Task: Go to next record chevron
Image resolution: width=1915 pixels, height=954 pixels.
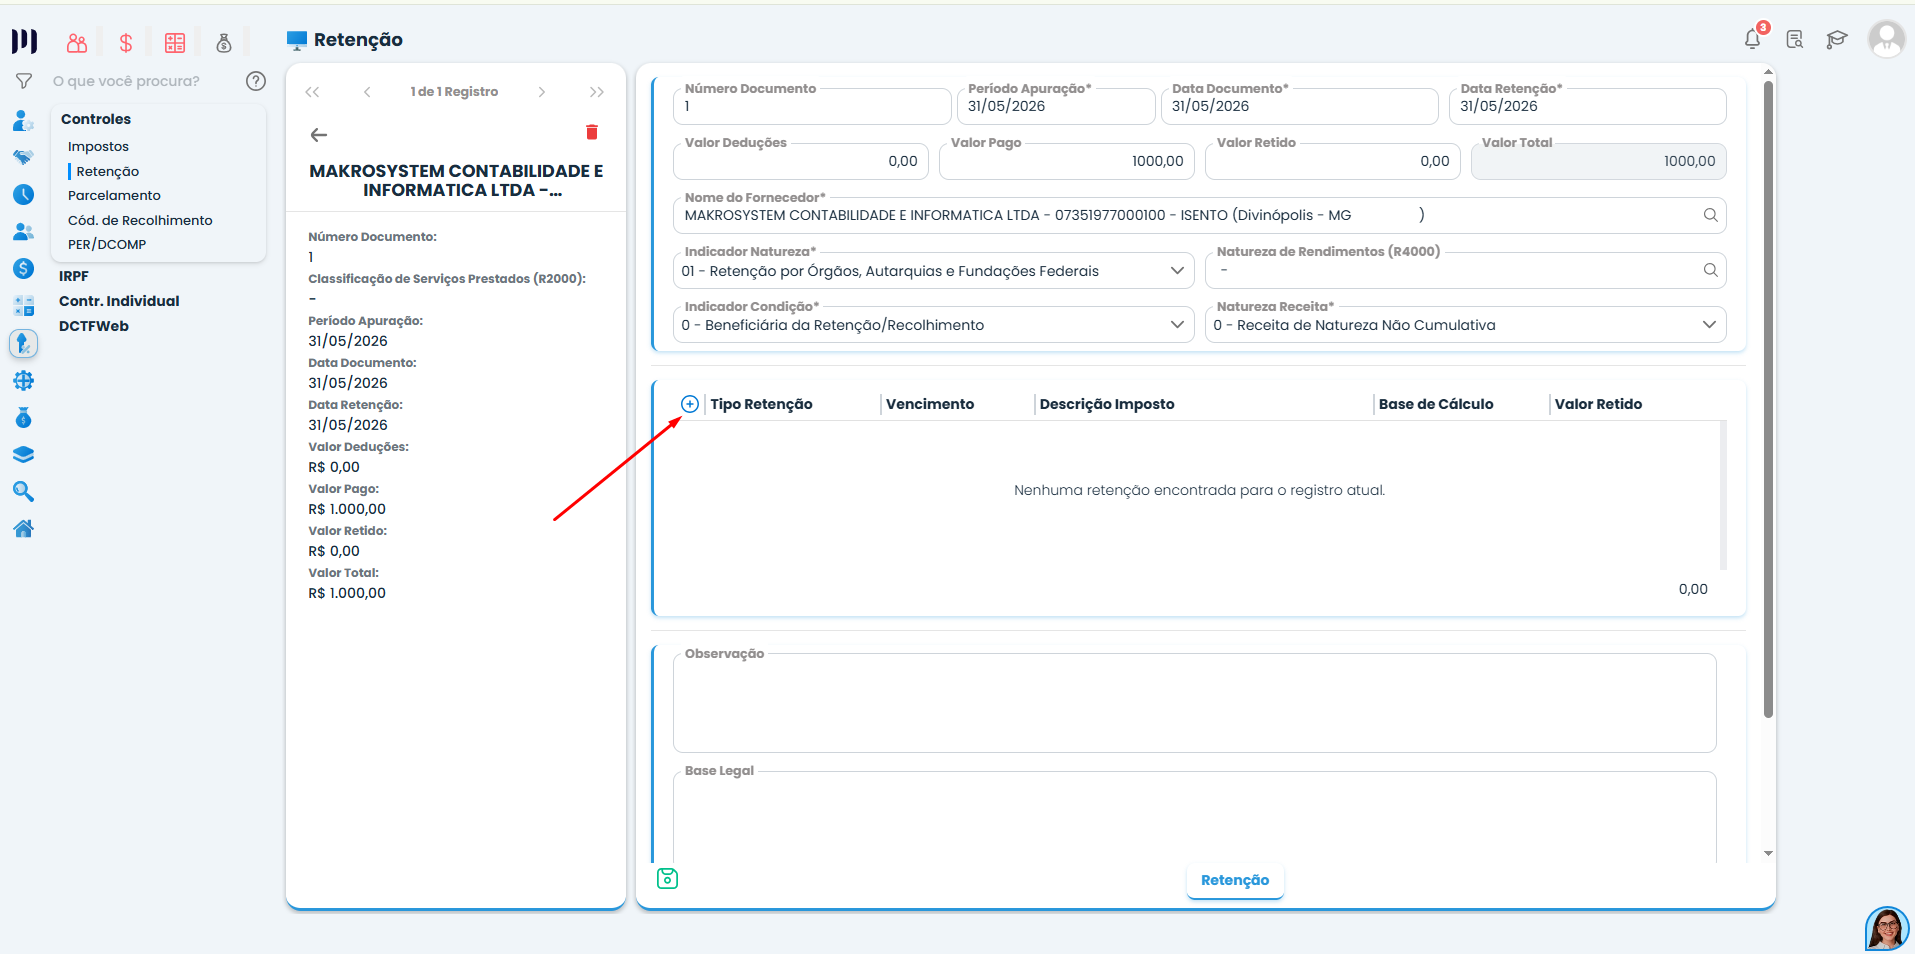Action: coord(542,92)
